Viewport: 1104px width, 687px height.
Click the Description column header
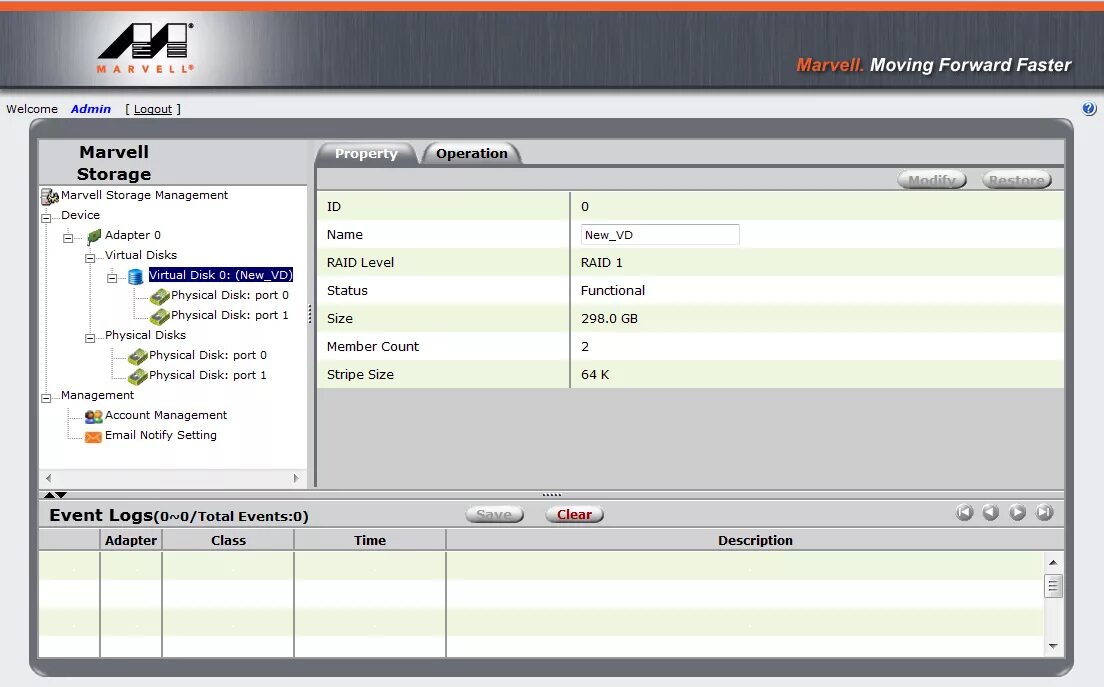click(755, 541)
